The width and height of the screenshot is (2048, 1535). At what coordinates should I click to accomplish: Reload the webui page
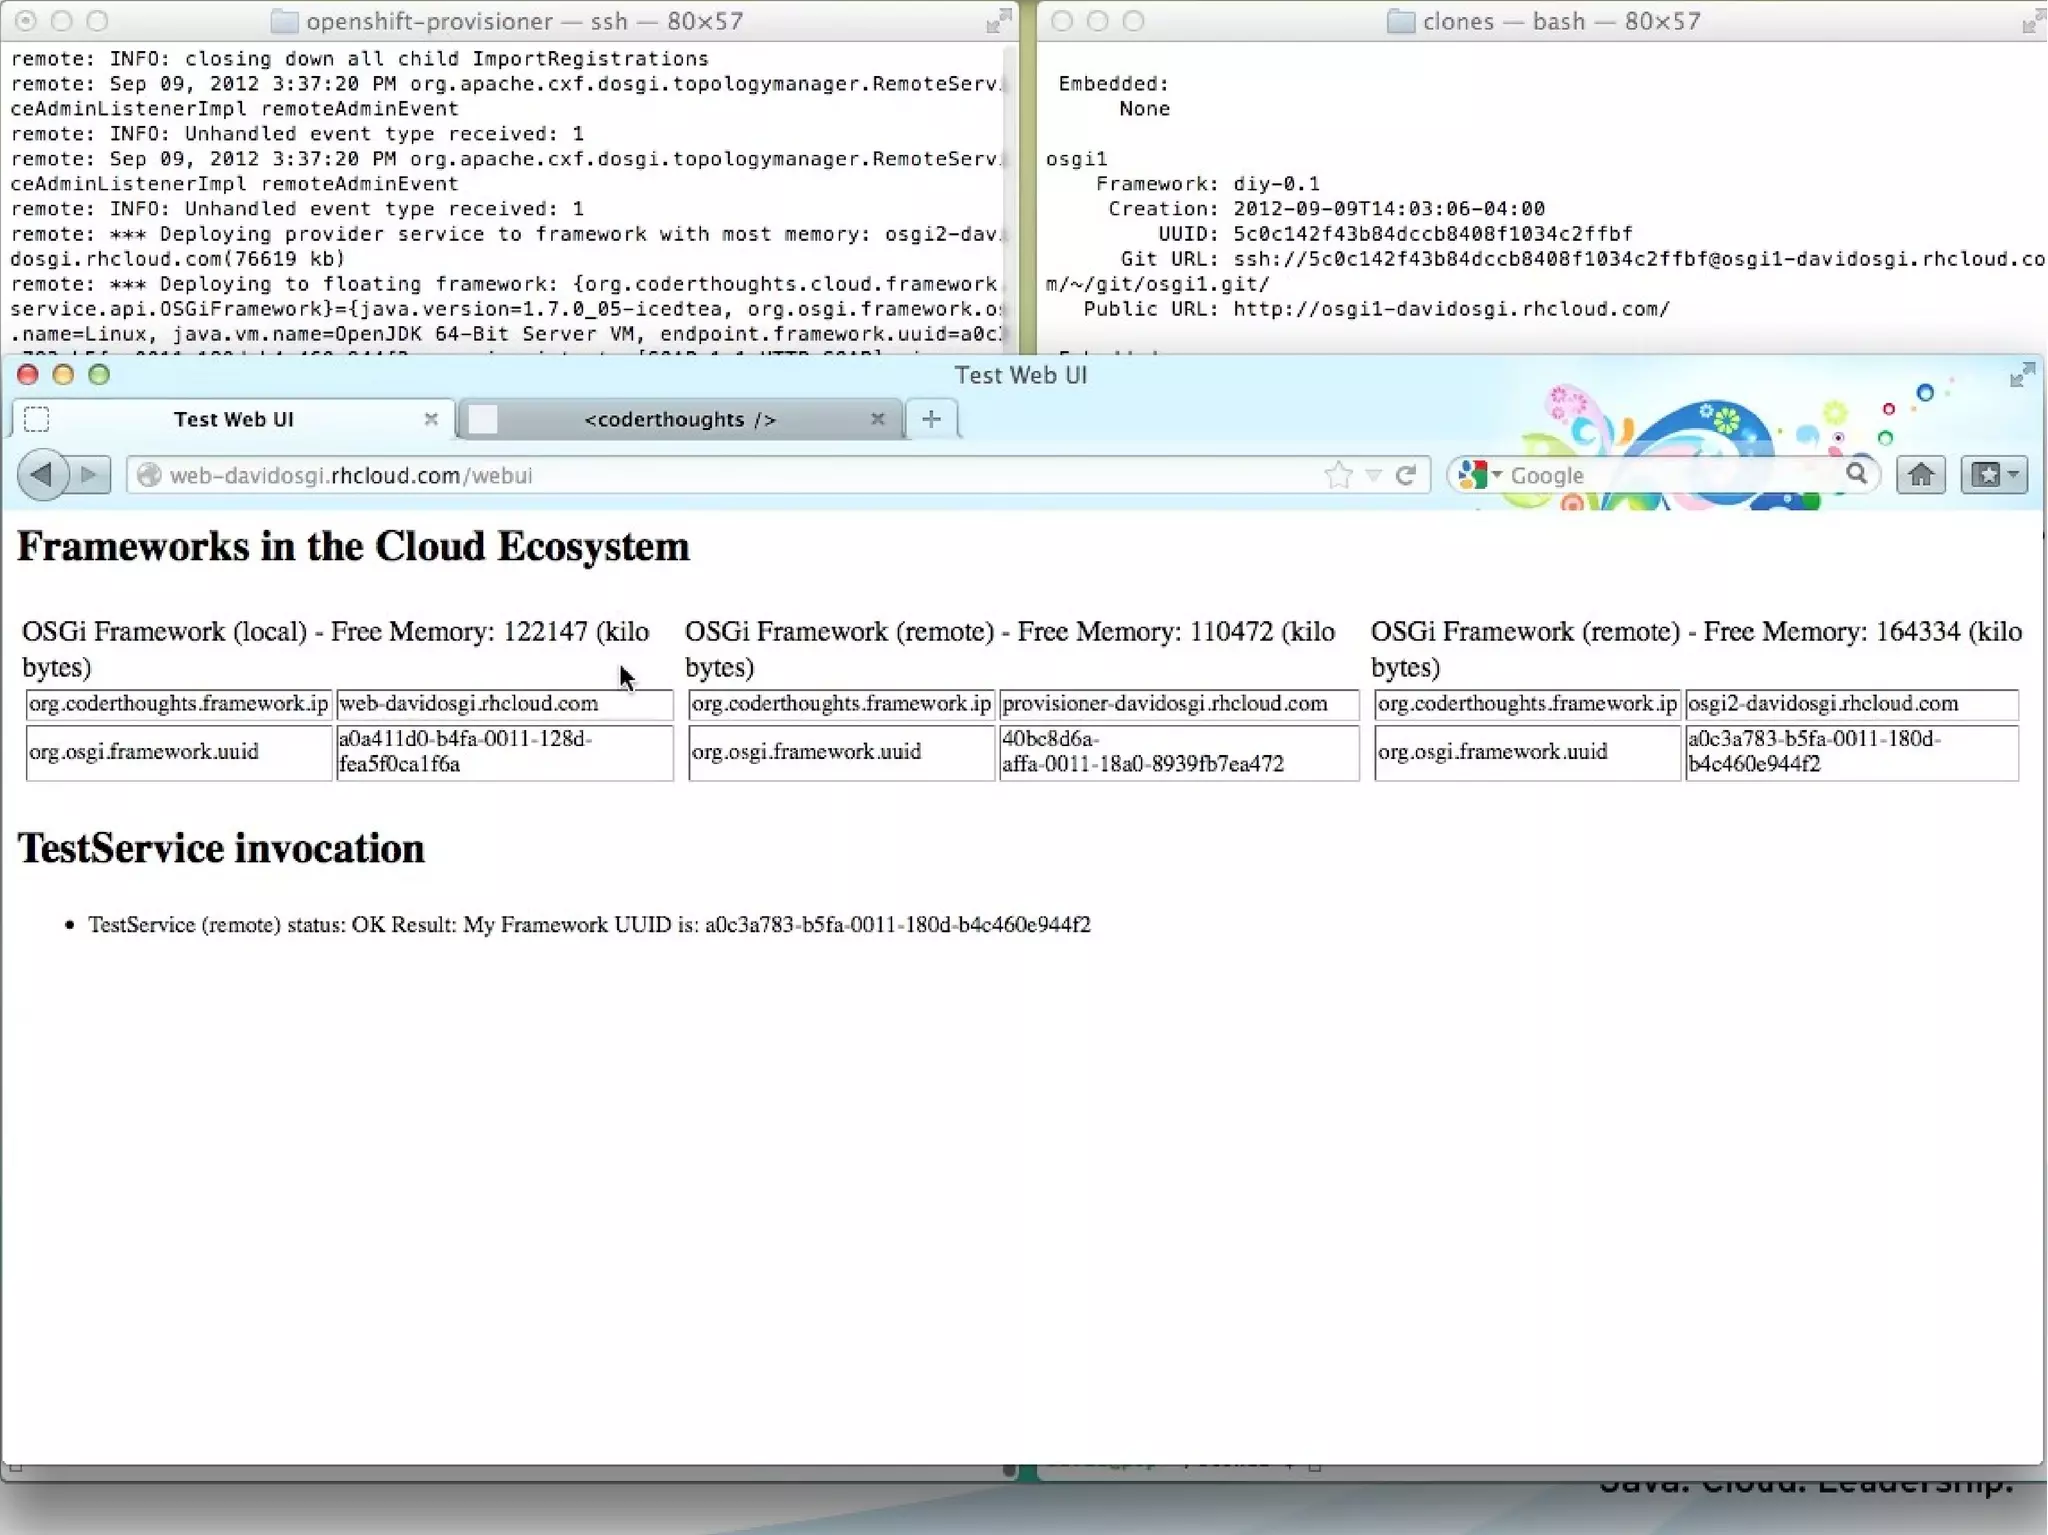point(1406,475)
